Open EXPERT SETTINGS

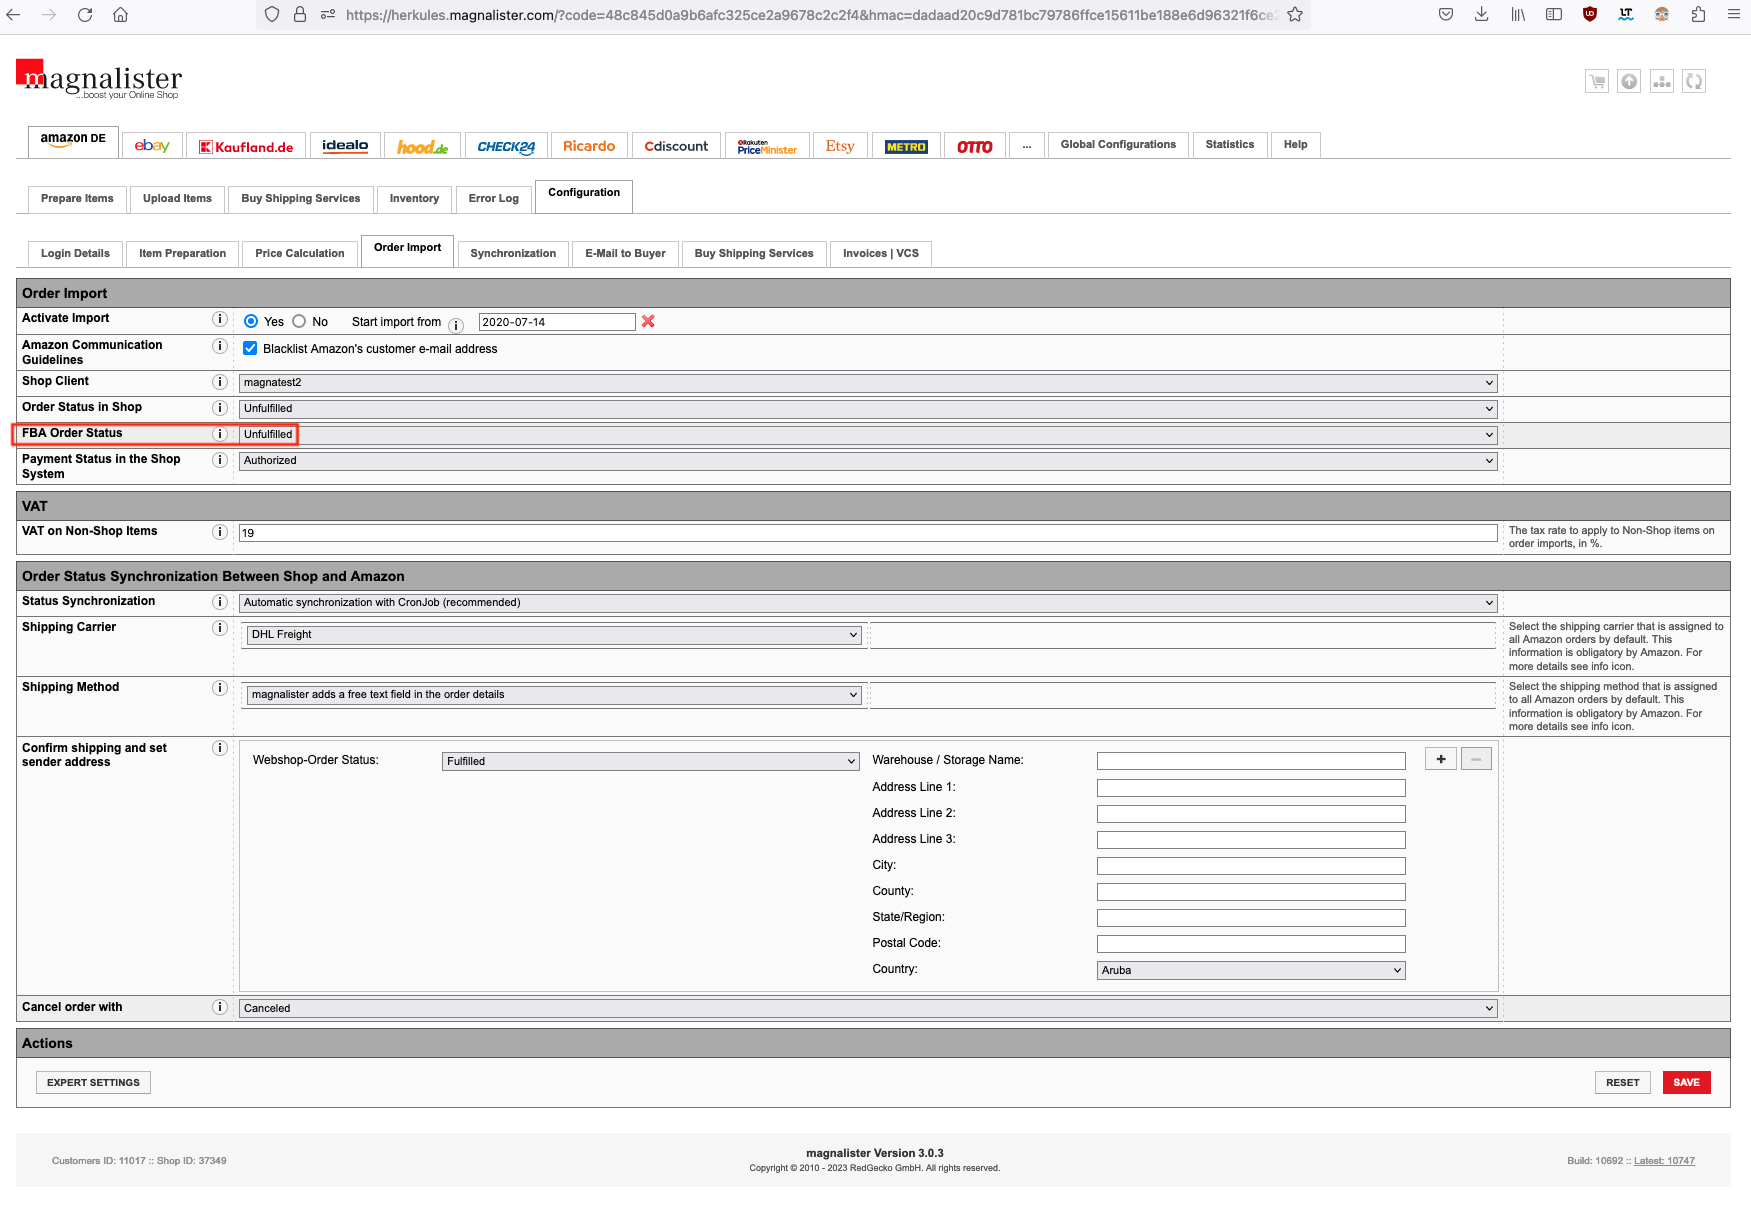93,1082
